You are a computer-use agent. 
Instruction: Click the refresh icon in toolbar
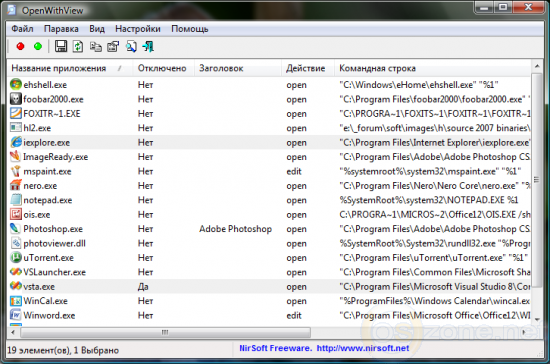pos(78,46)
